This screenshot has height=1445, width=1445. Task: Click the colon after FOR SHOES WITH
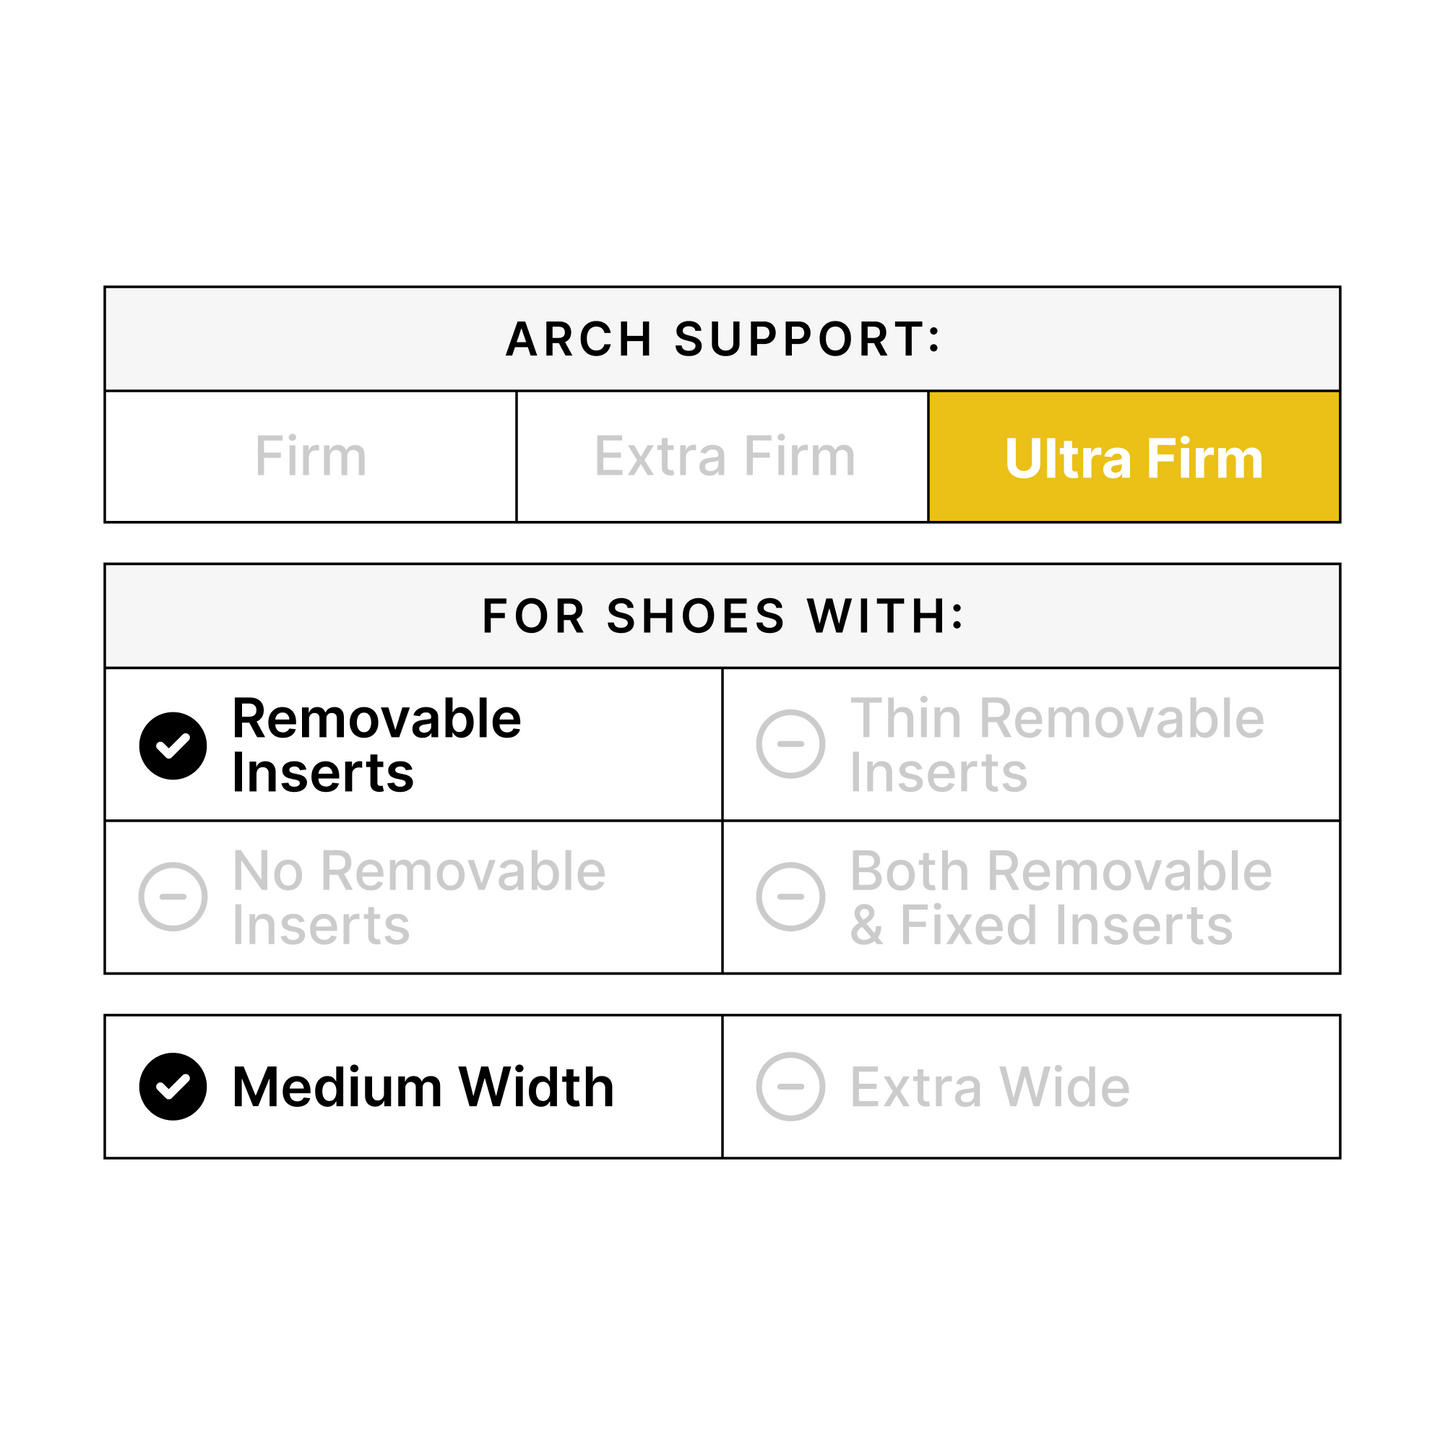pyautogui.click(x=957, y=617)
